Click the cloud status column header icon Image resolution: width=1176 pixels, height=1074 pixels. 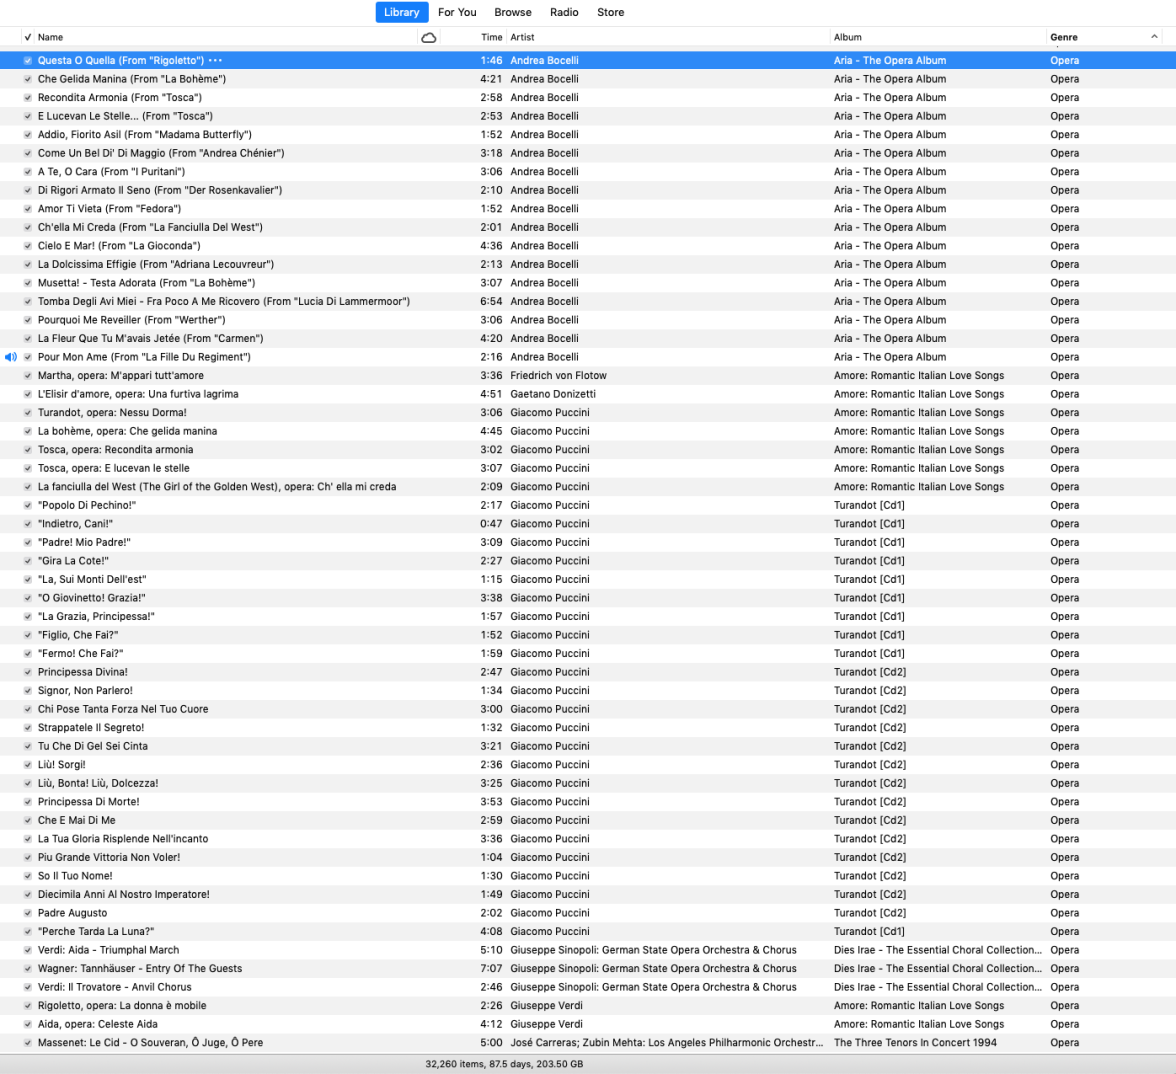pos(429,37)
